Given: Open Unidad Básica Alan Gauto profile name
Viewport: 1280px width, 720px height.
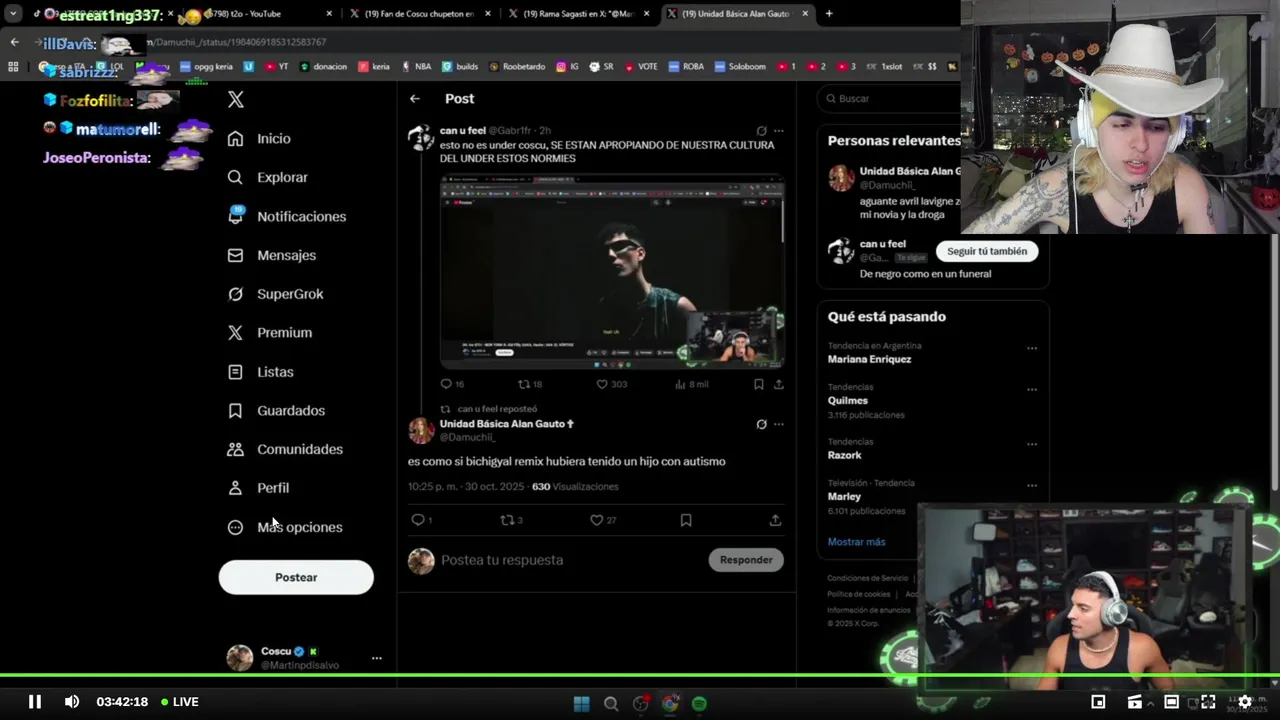Looking at the screenshot, I should click(507, 424).
